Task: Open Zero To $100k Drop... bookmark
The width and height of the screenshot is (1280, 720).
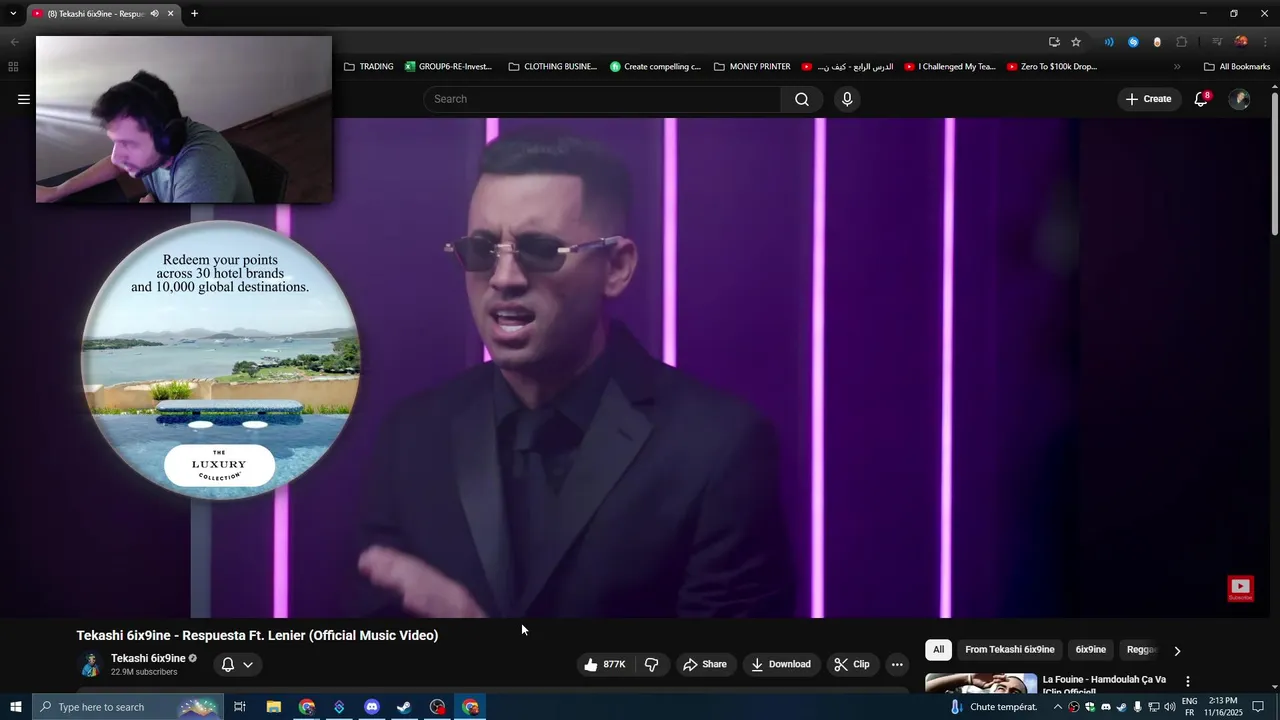Action: click(x=1052, y=67)
